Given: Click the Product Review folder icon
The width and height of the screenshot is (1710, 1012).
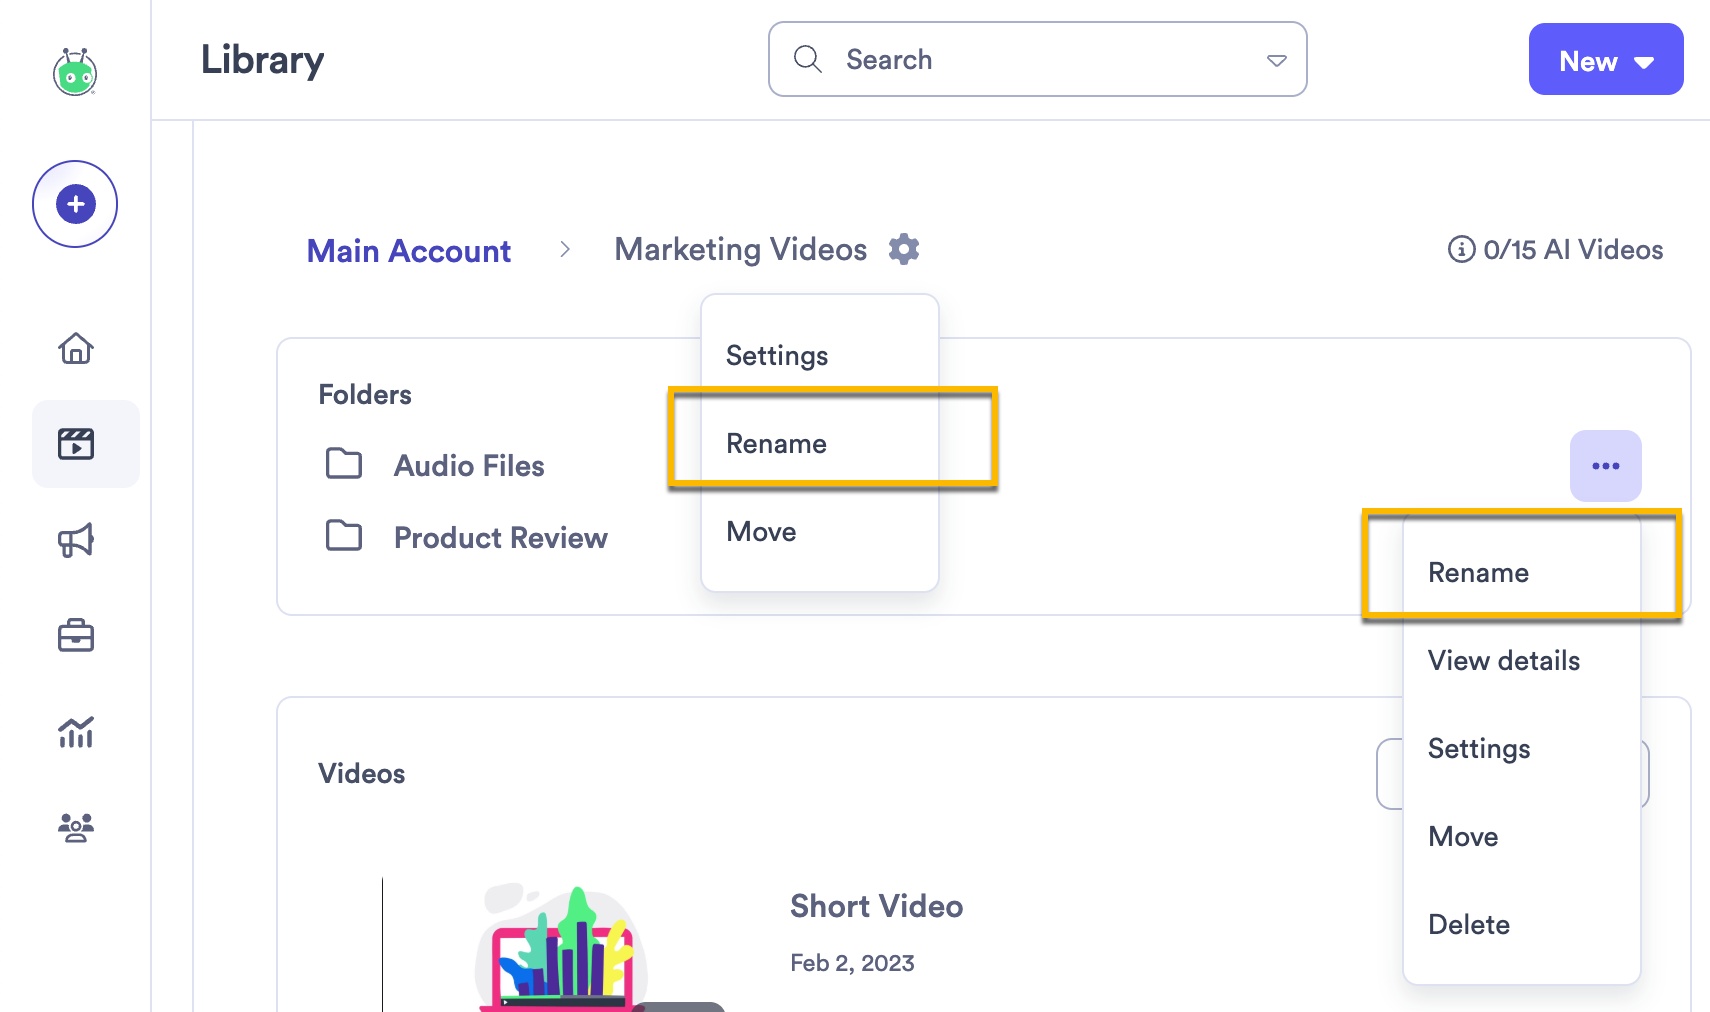Looking at the screenshot, I should 344,536.
